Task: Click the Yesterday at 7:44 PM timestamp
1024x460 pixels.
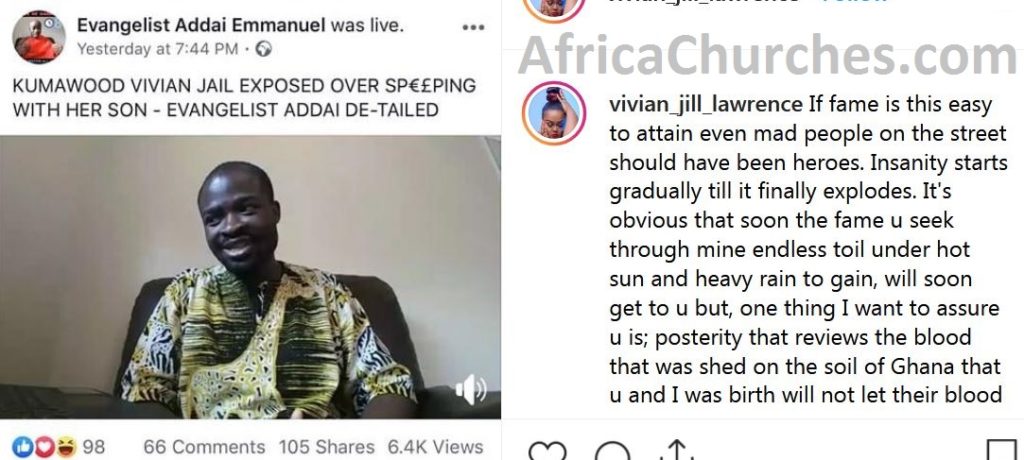Action: point(157,49)
